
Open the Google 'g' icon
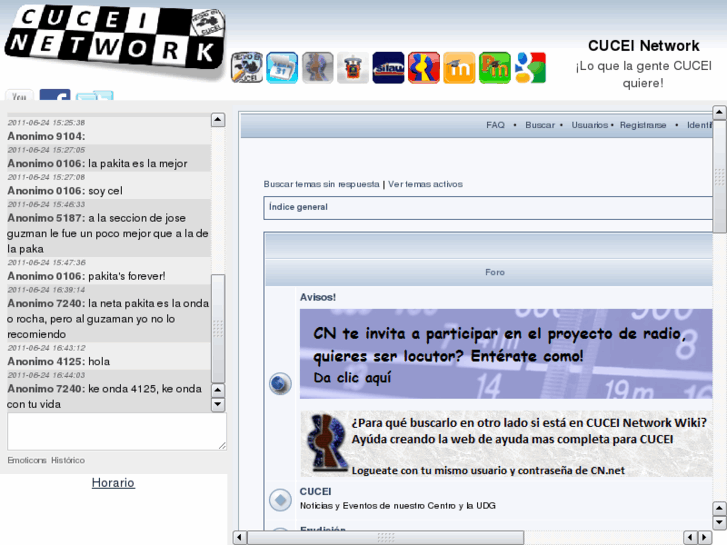pyautogui.click(x=530, y=68)
